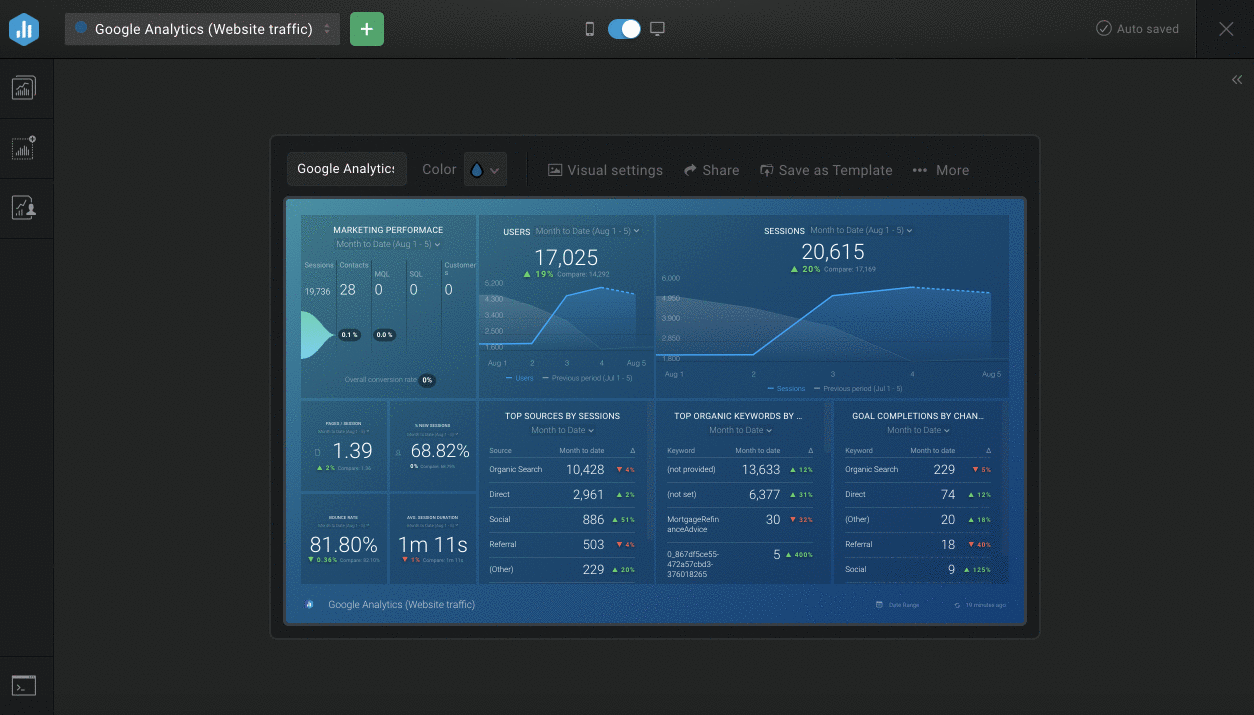Click the Share button
Viewport: 1254px width, 715px height.
click(711, 170)
